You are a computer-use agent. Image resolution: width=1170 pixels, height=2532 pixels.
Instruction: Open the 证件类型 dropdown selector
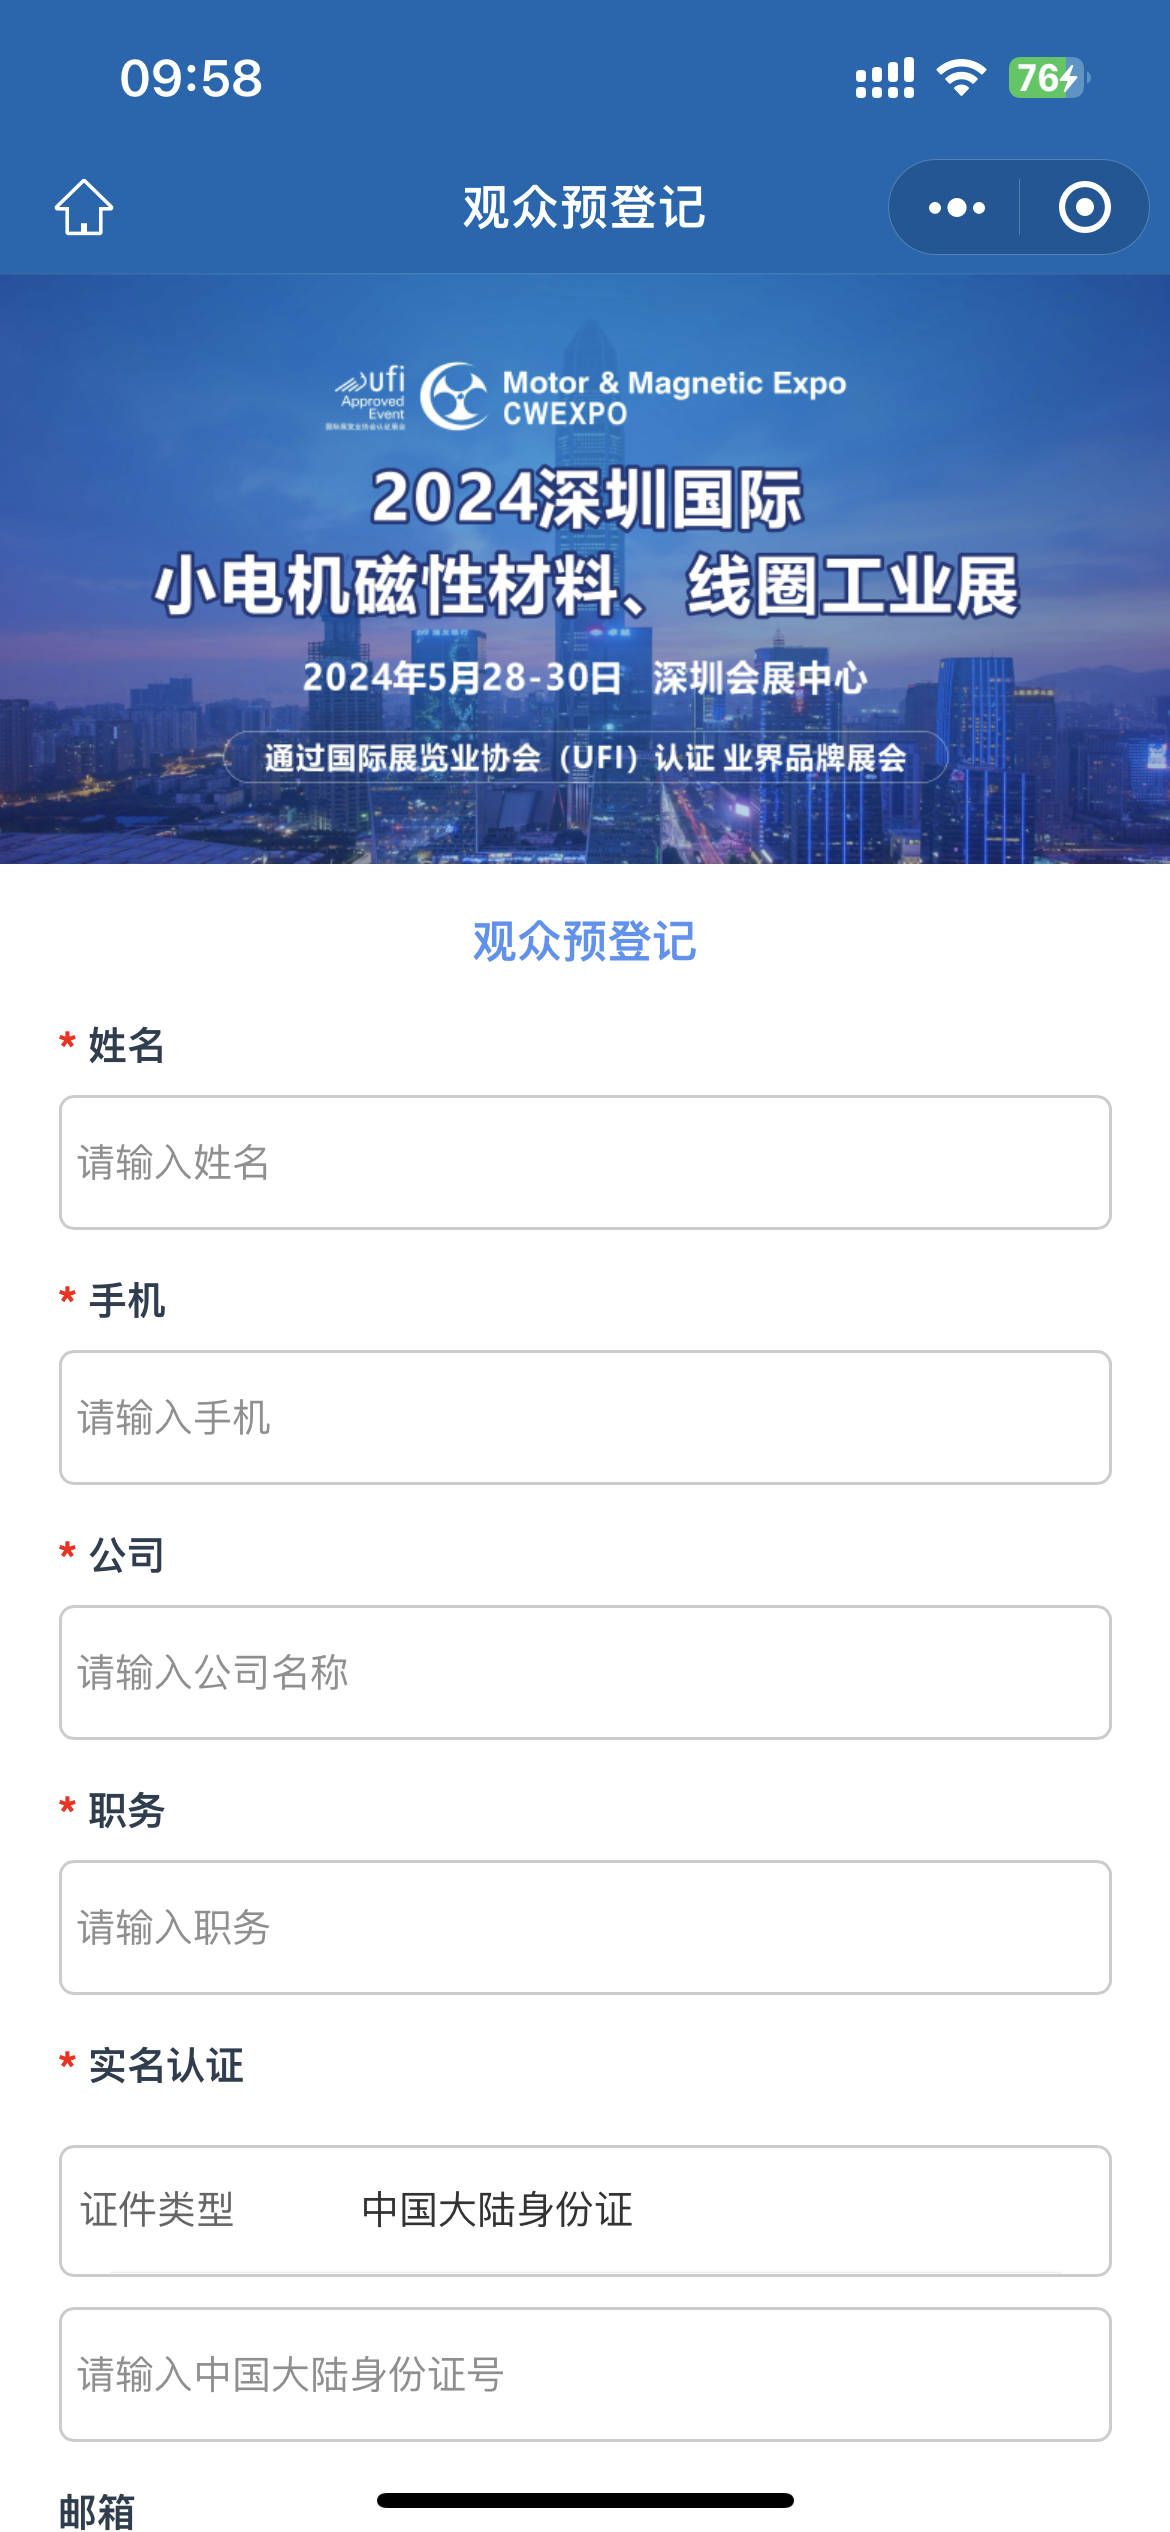tap(585, 2210)
